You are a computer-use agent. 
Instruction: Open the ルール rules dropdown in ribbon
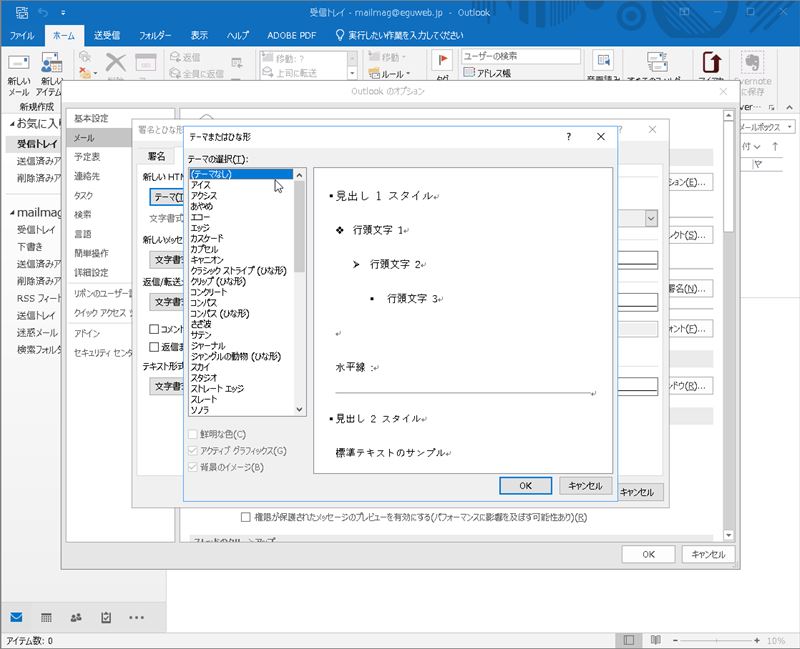click(392, 74)
